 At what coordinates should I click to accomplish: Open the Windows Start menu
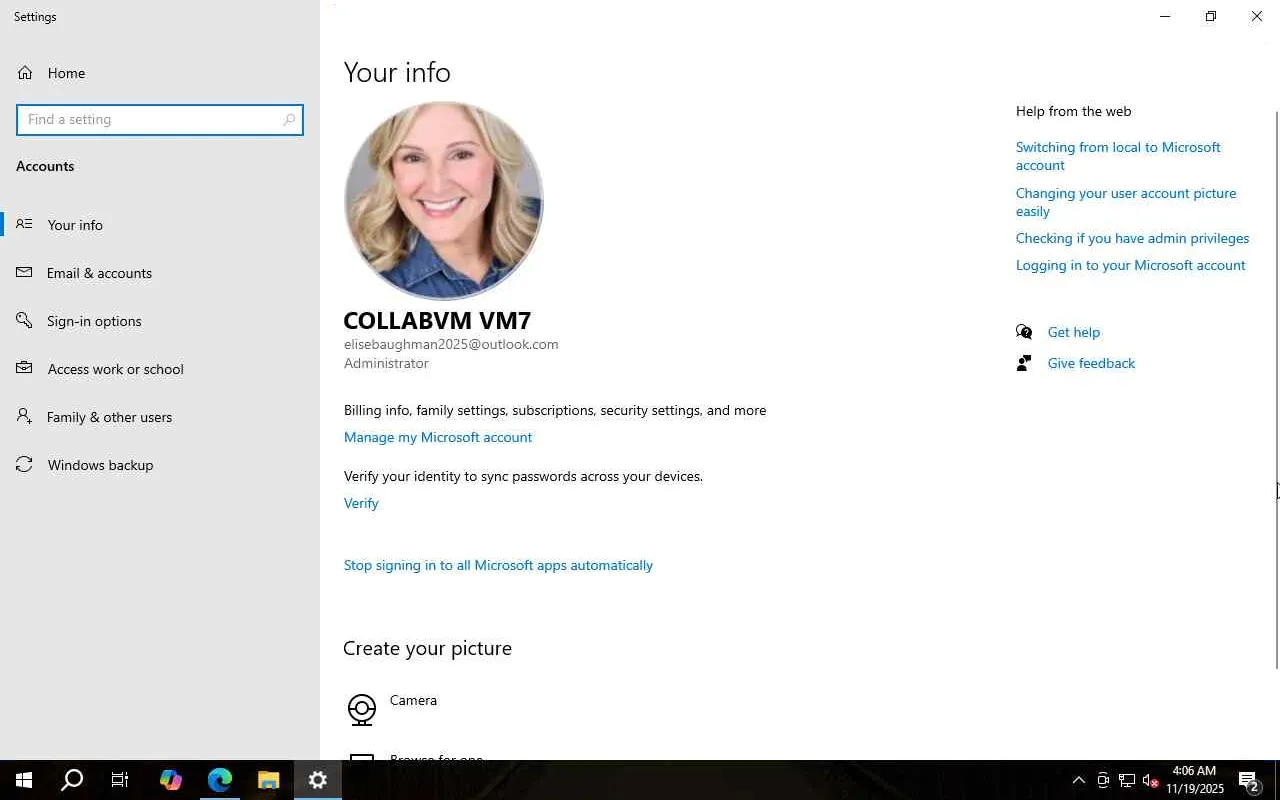click(24, 780)
